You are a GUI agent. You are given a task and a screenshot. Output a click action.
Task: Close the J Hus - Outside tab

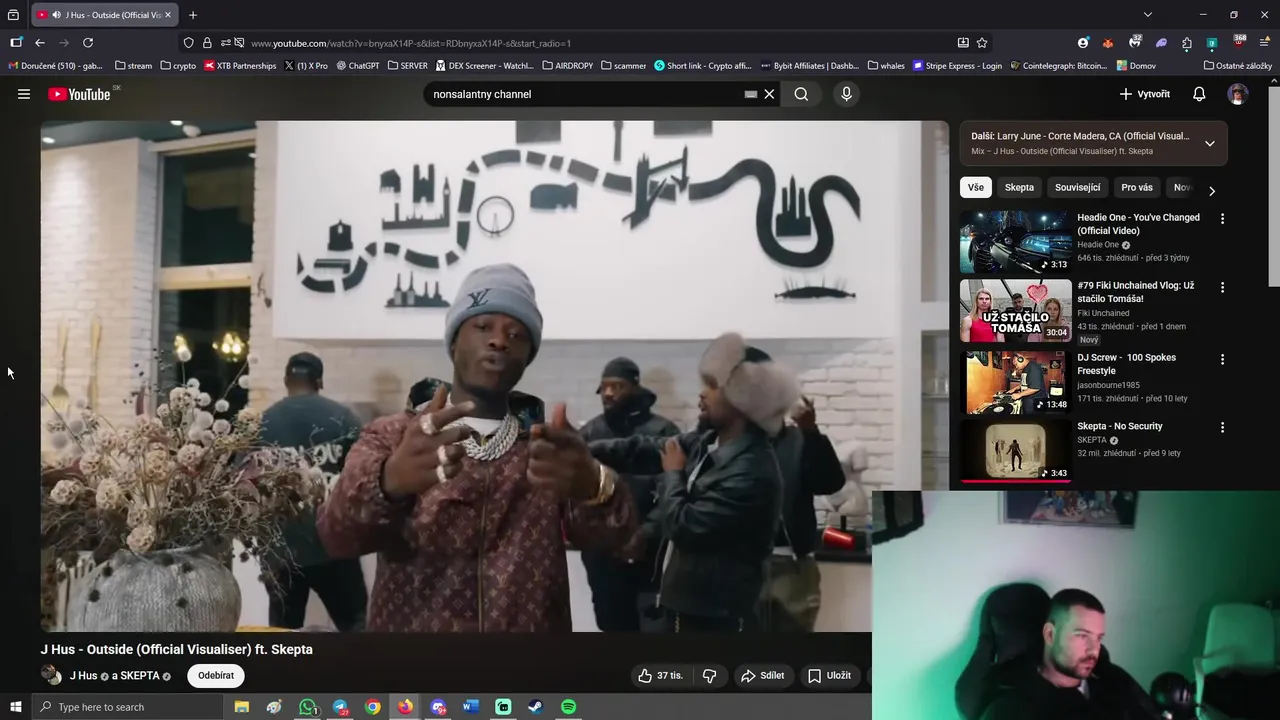pyautogui.click(x=168, y=15)
